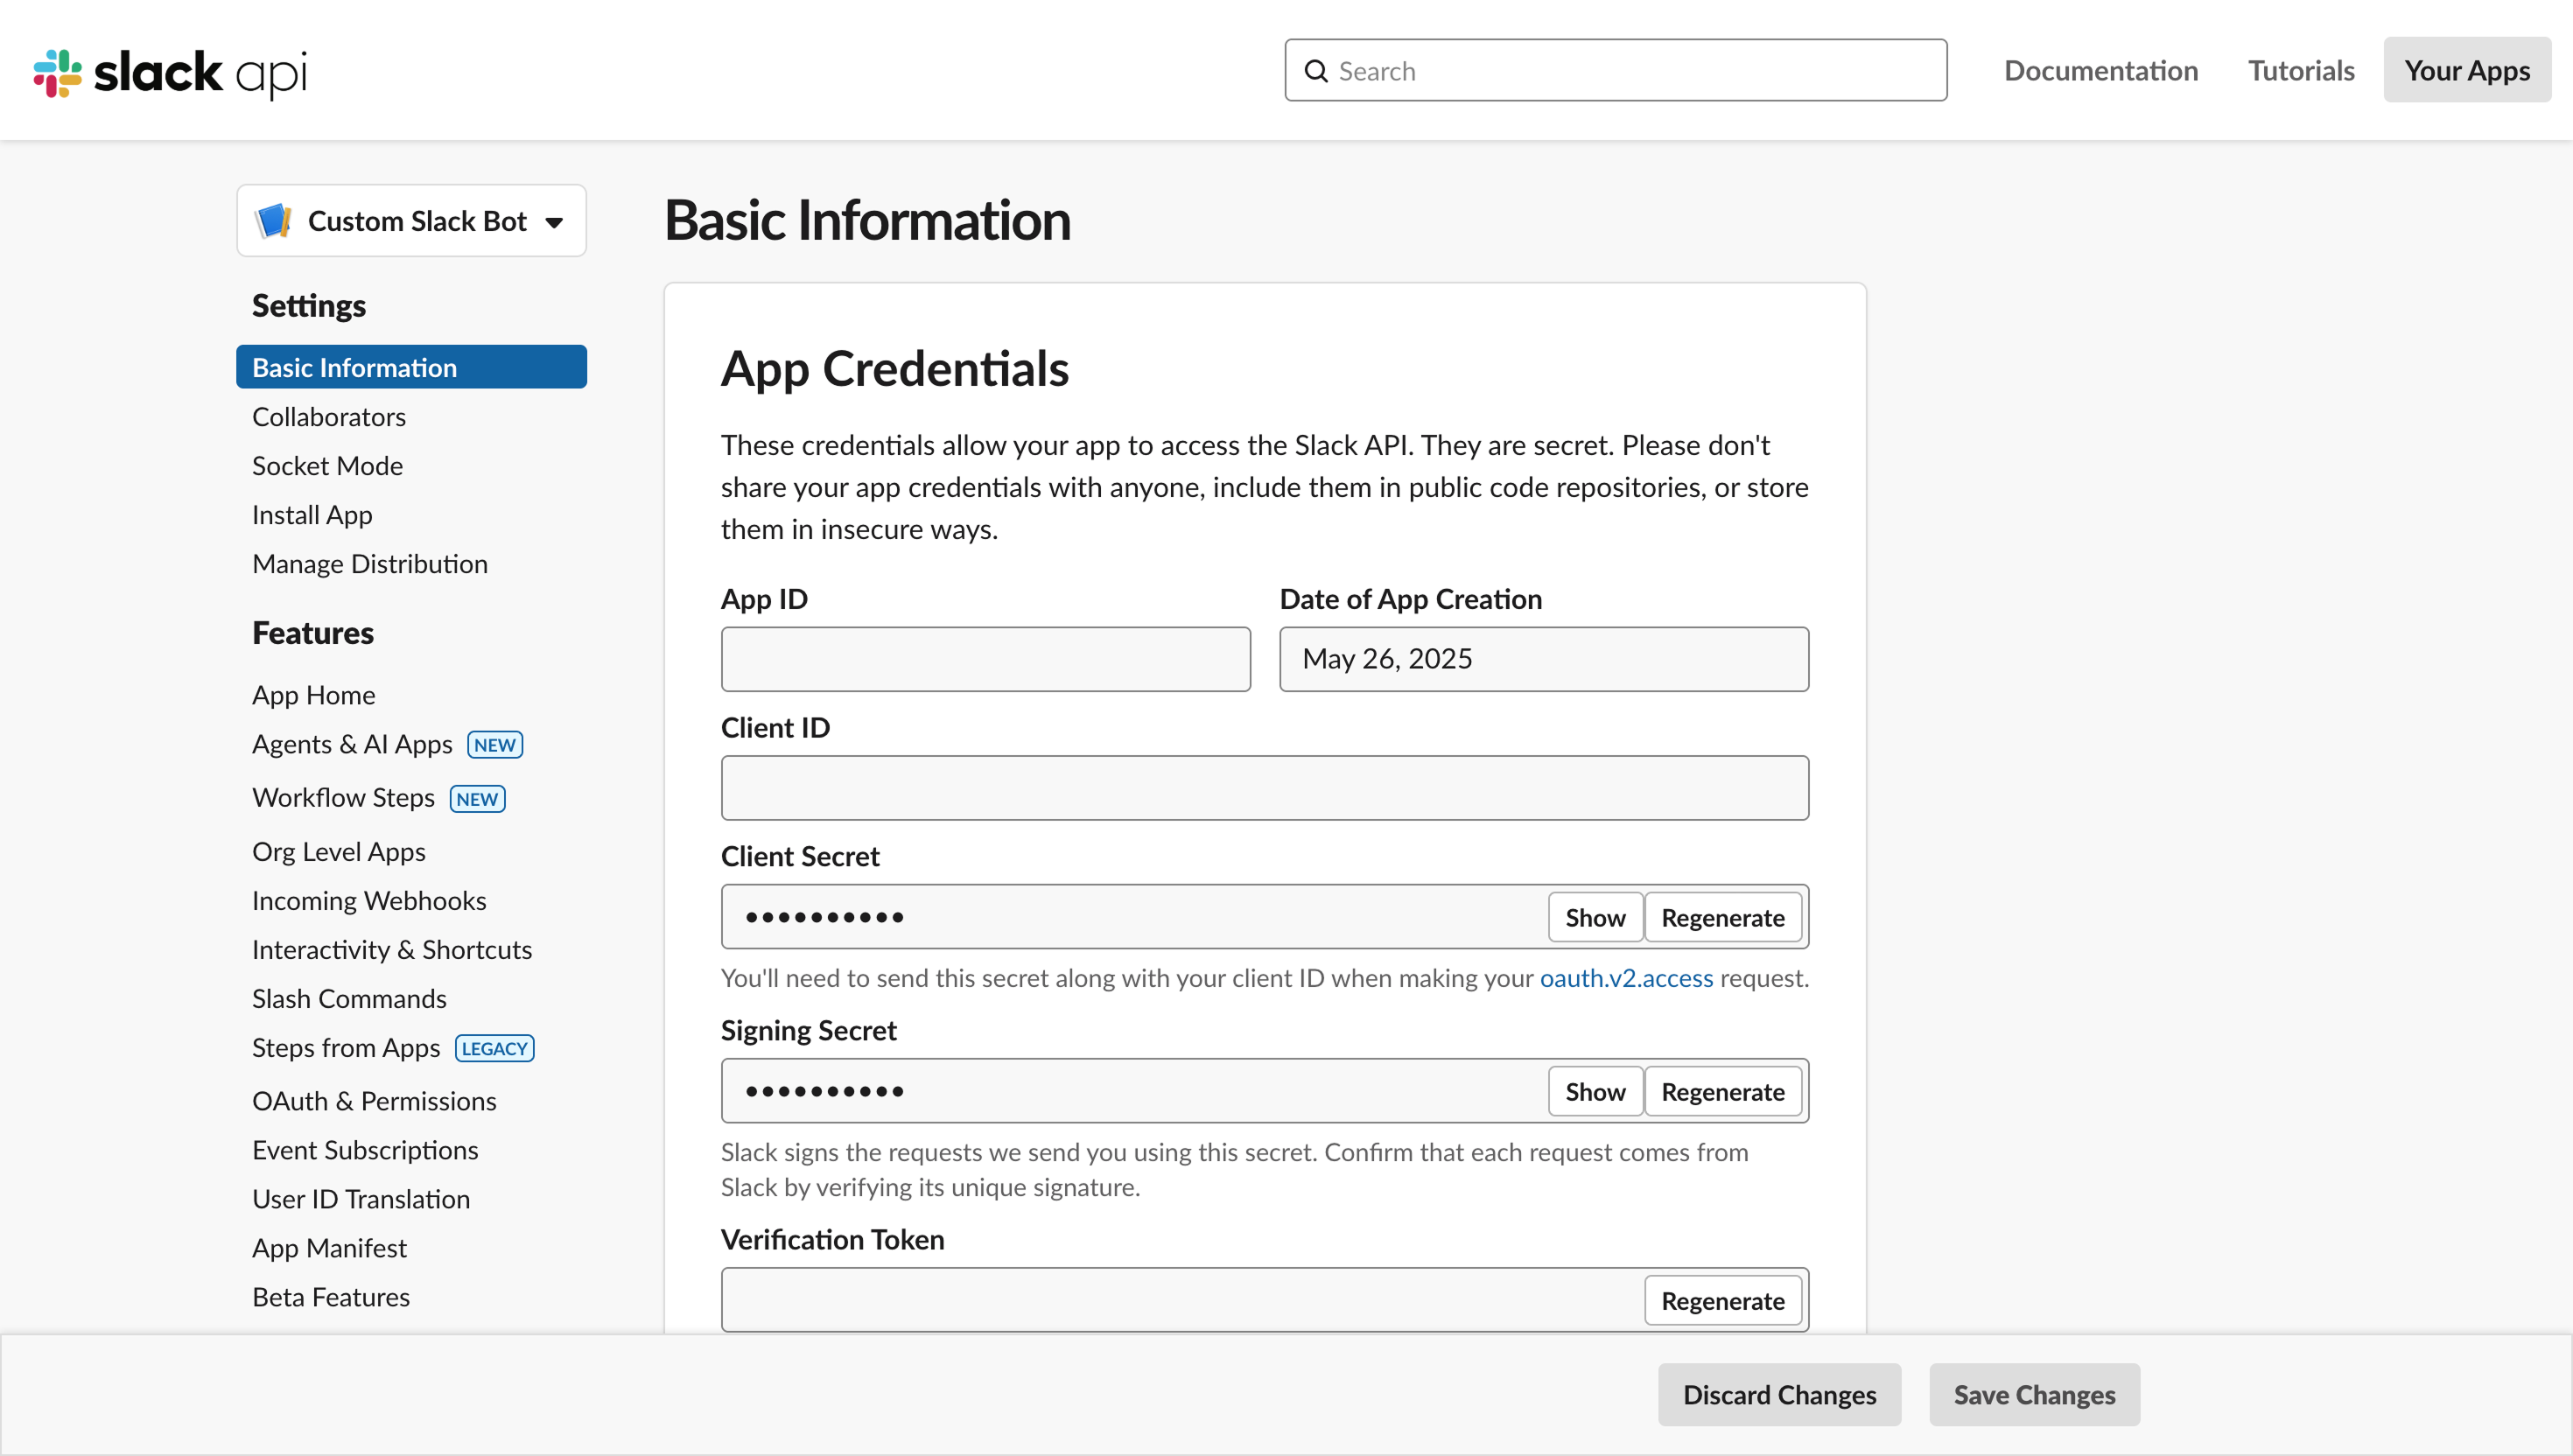Screen dimensions: 2573x1456
Task: Go to Your Apps
Action: (x=2466, y=70)
